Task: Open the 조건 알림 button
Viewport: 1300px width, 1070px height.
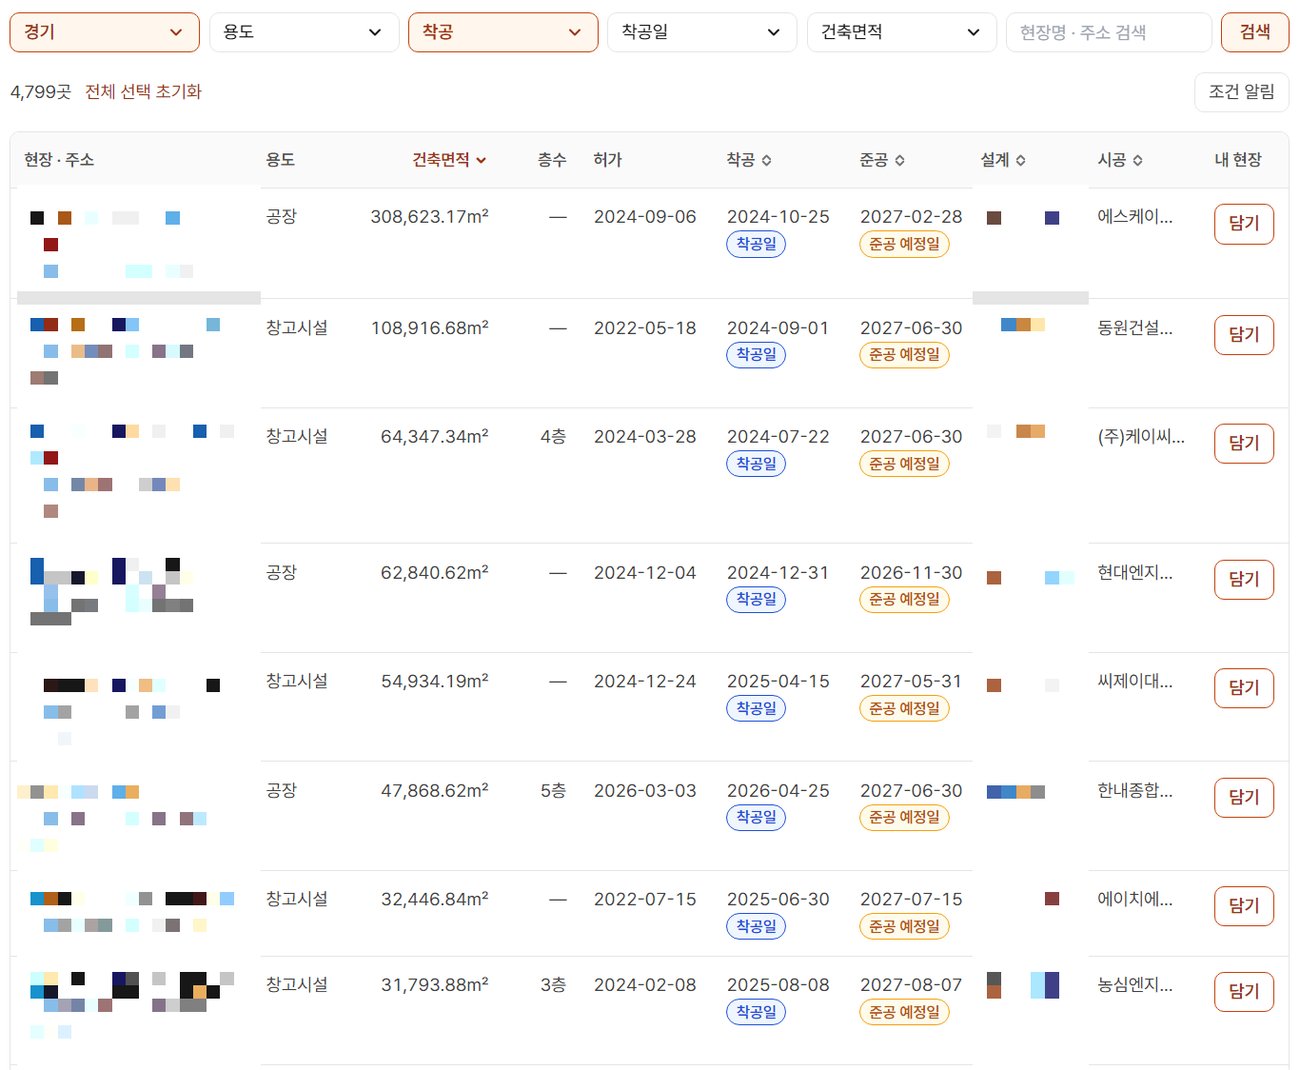Action: tap(1241, 92)
